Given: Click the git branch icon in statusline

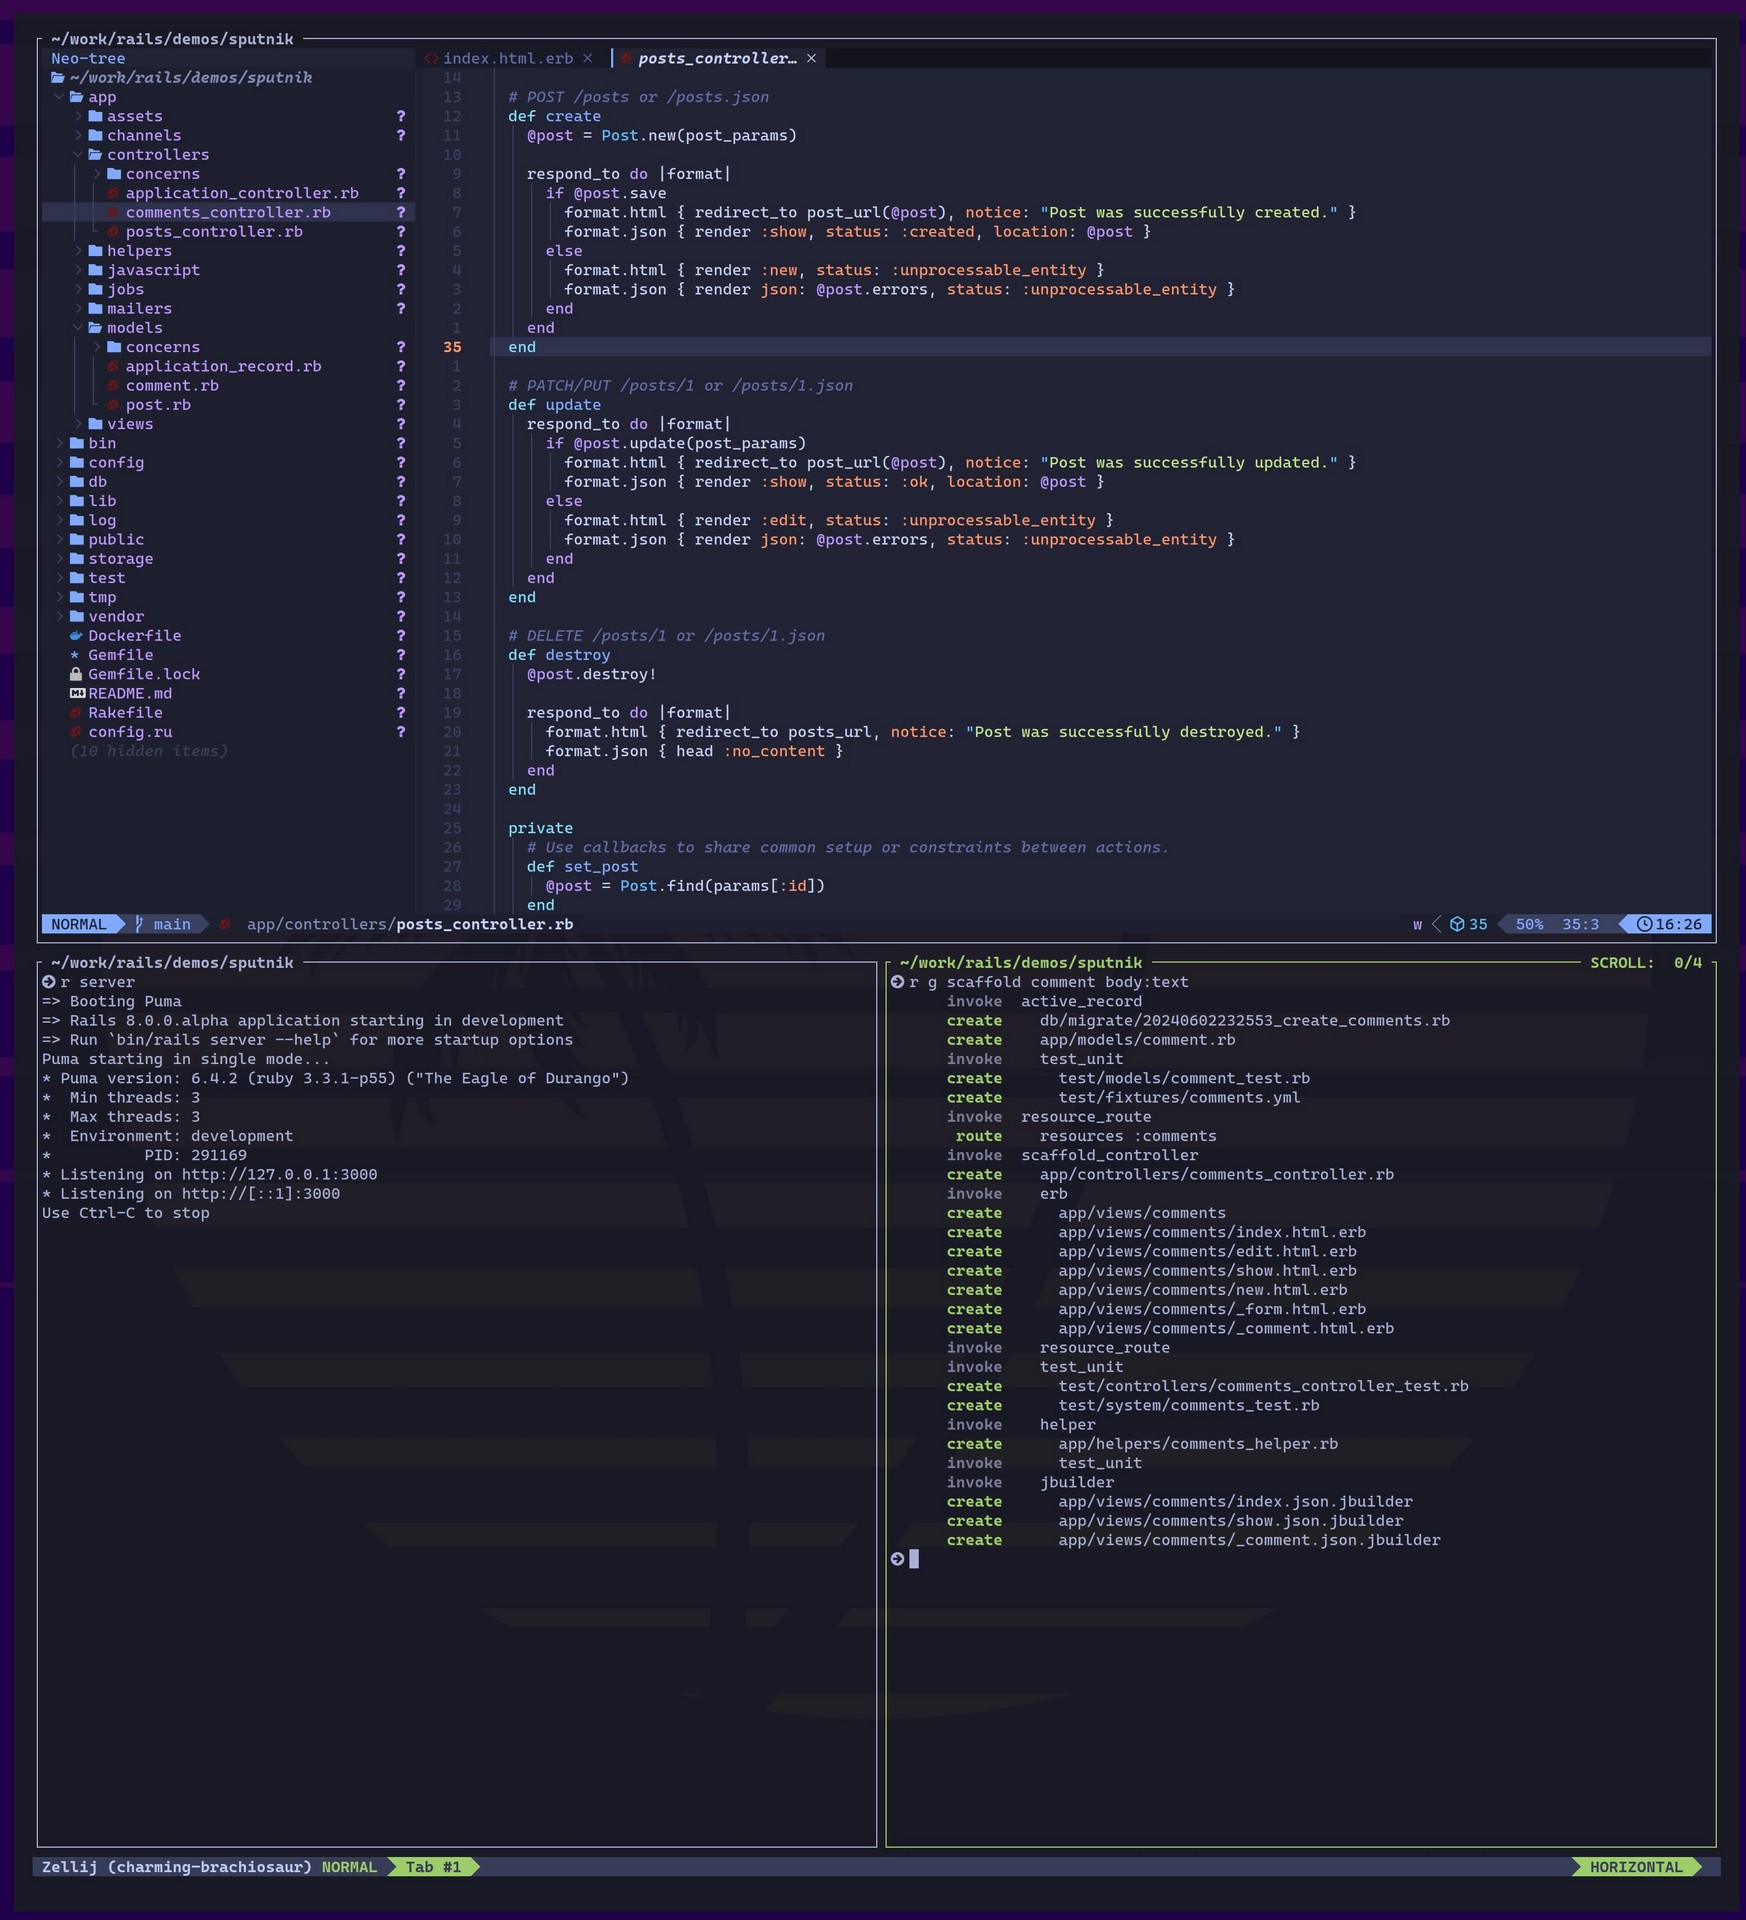Looking at the screenshot, I should pyautogui.click(x=140, y=924).
